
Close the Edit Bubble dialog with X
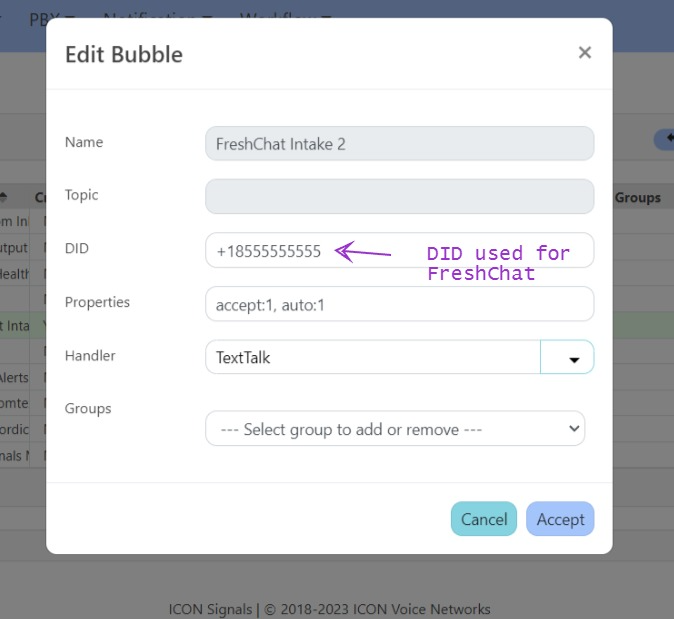[585, 53]
